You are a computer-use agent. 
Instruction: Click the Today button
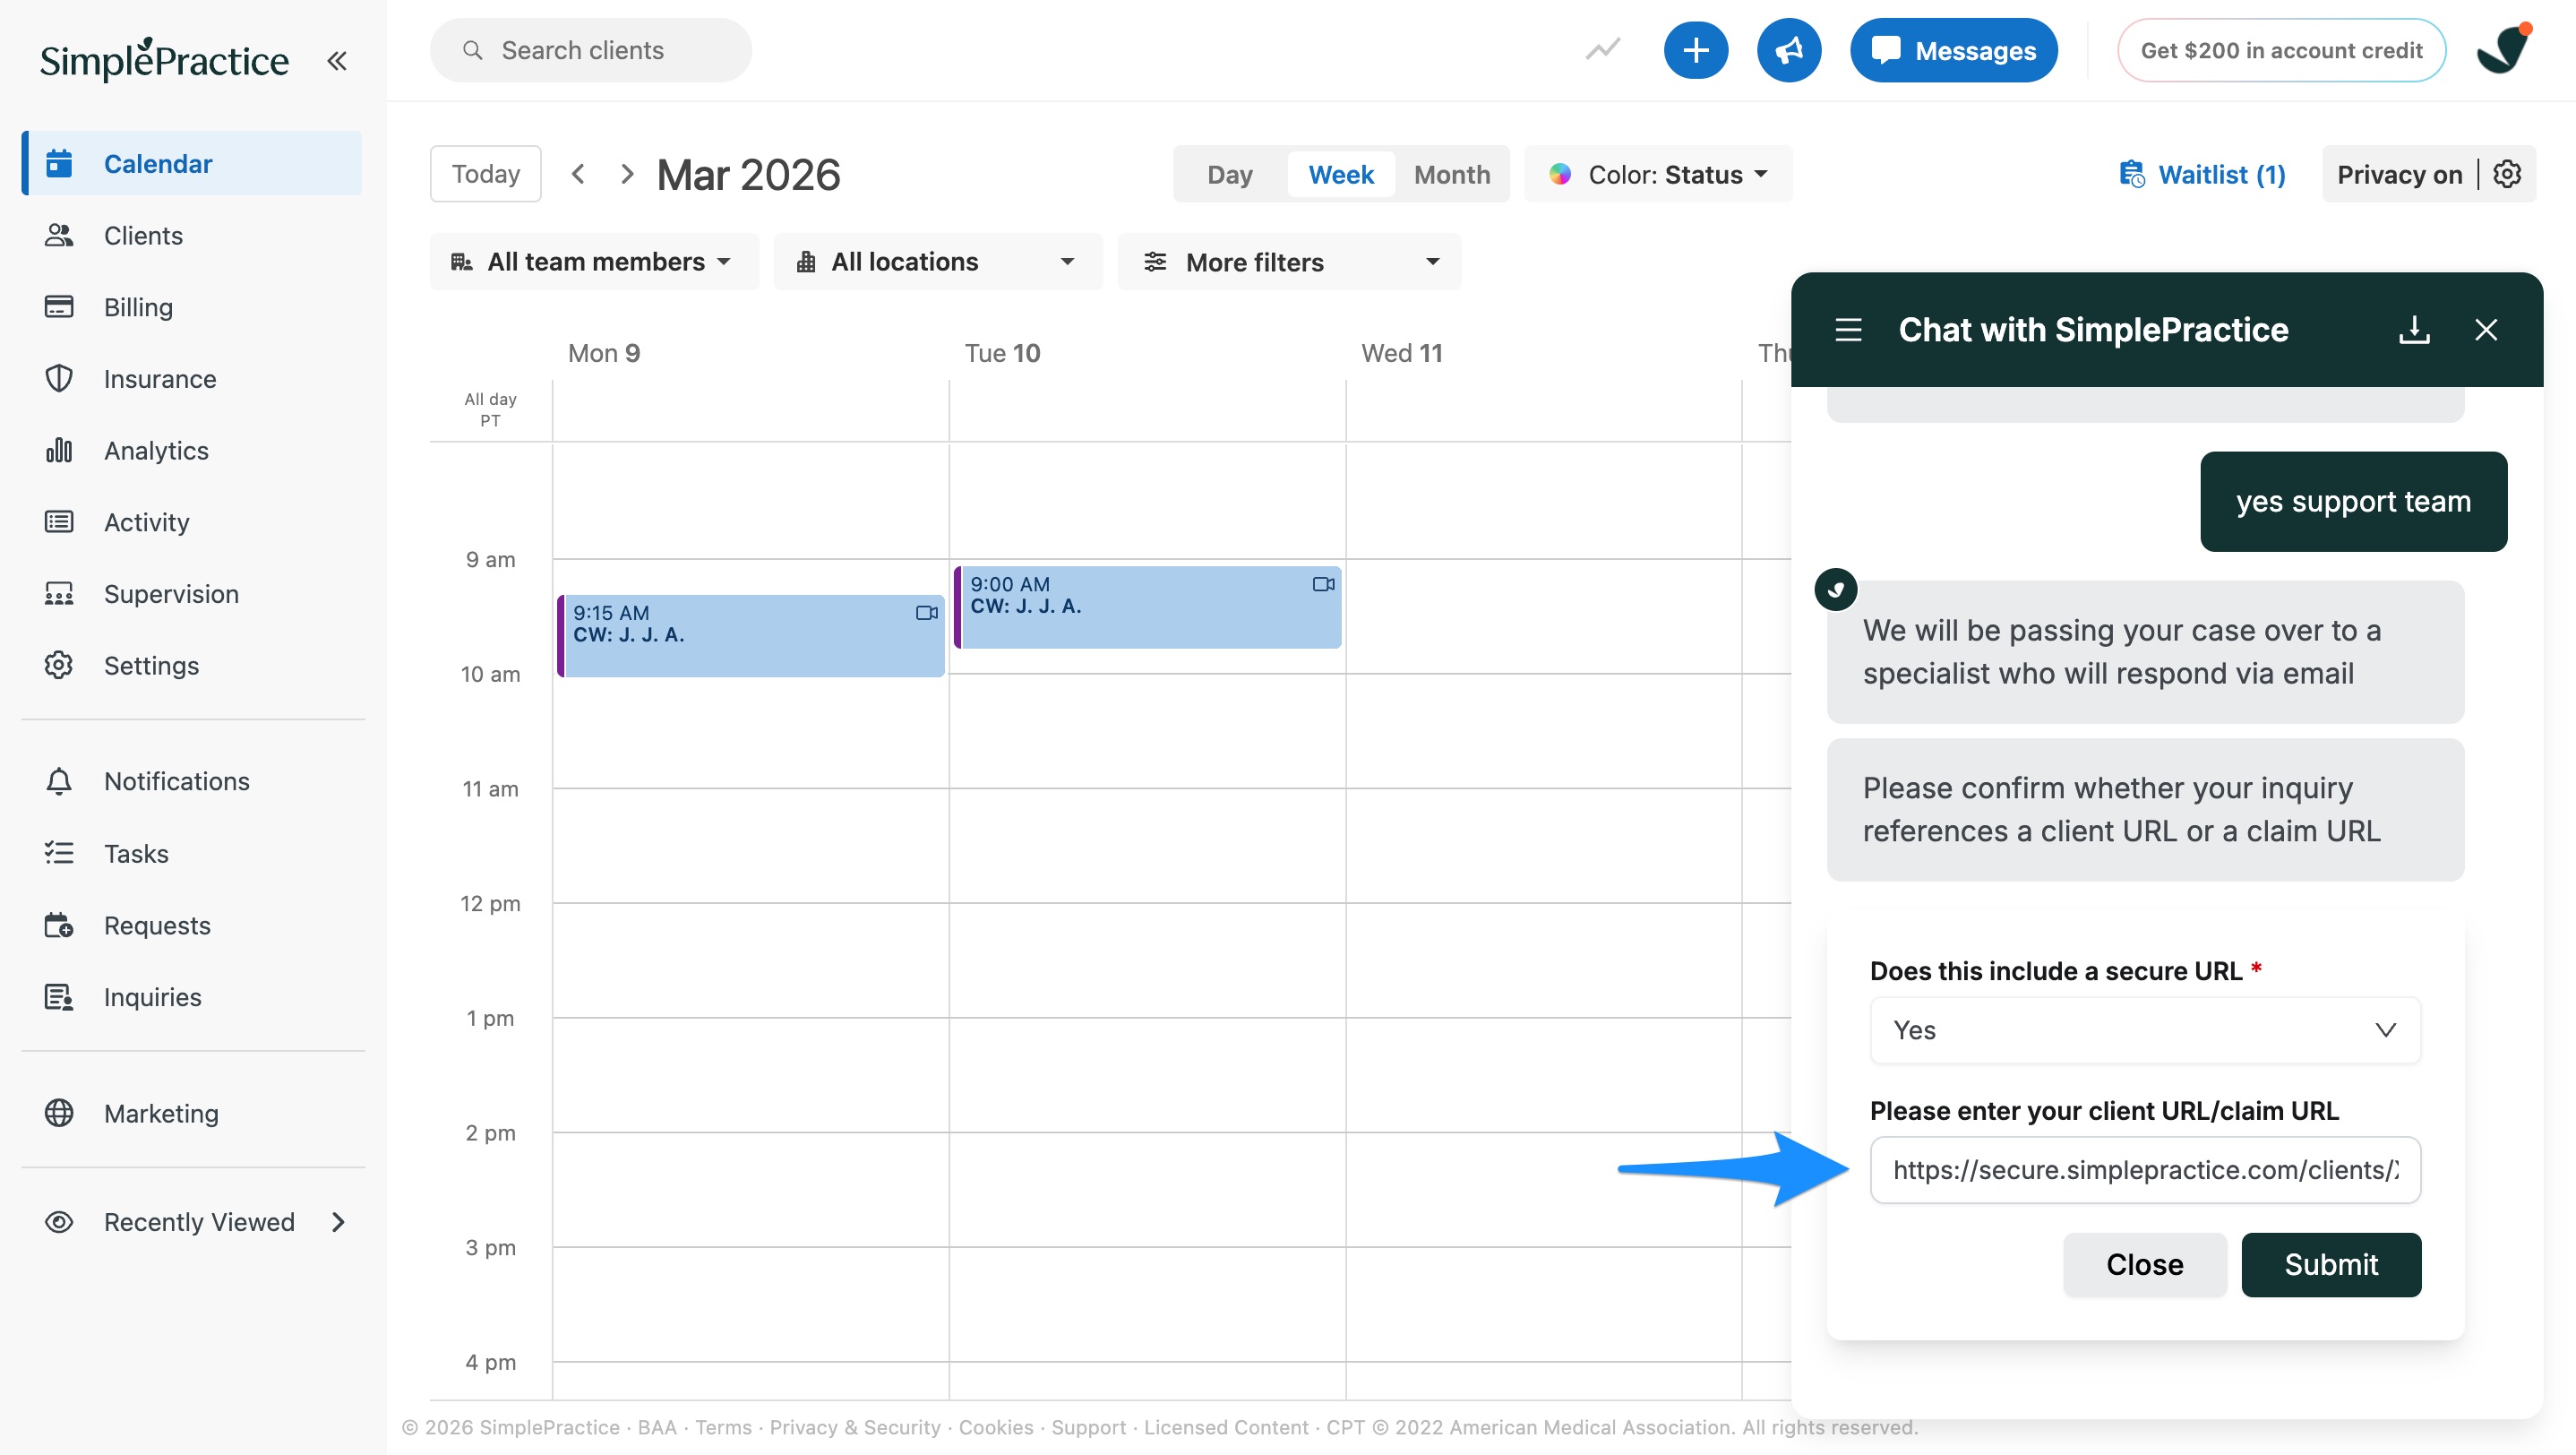point(486,174)
